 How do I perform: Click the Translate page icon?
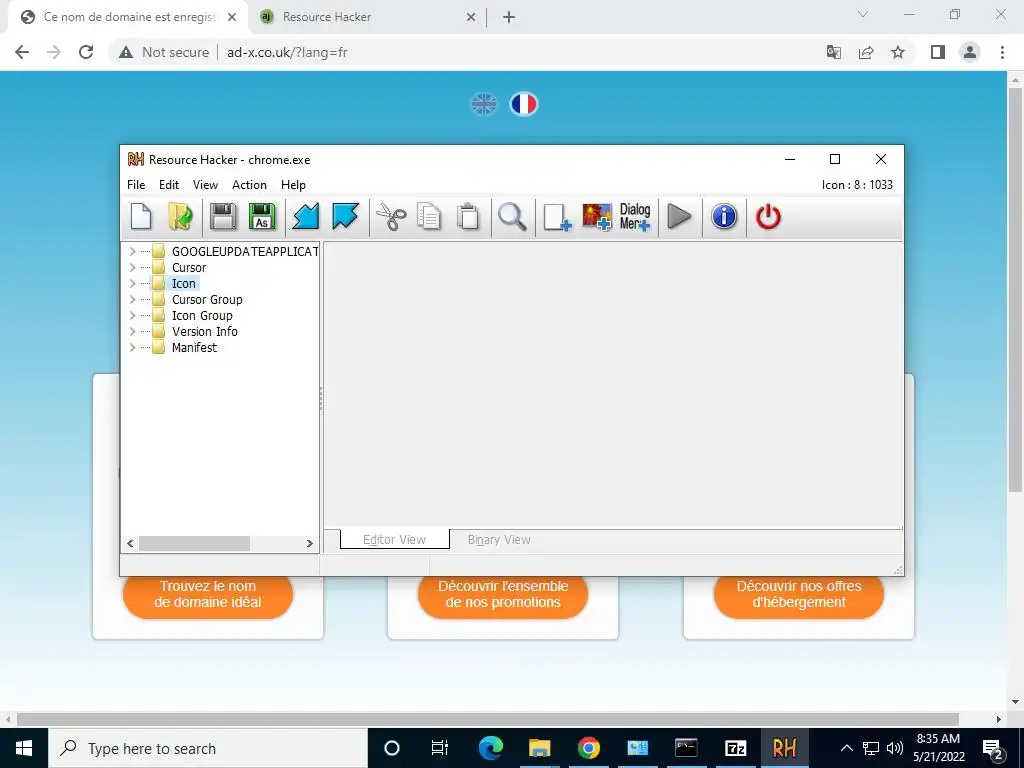[834, 52]
